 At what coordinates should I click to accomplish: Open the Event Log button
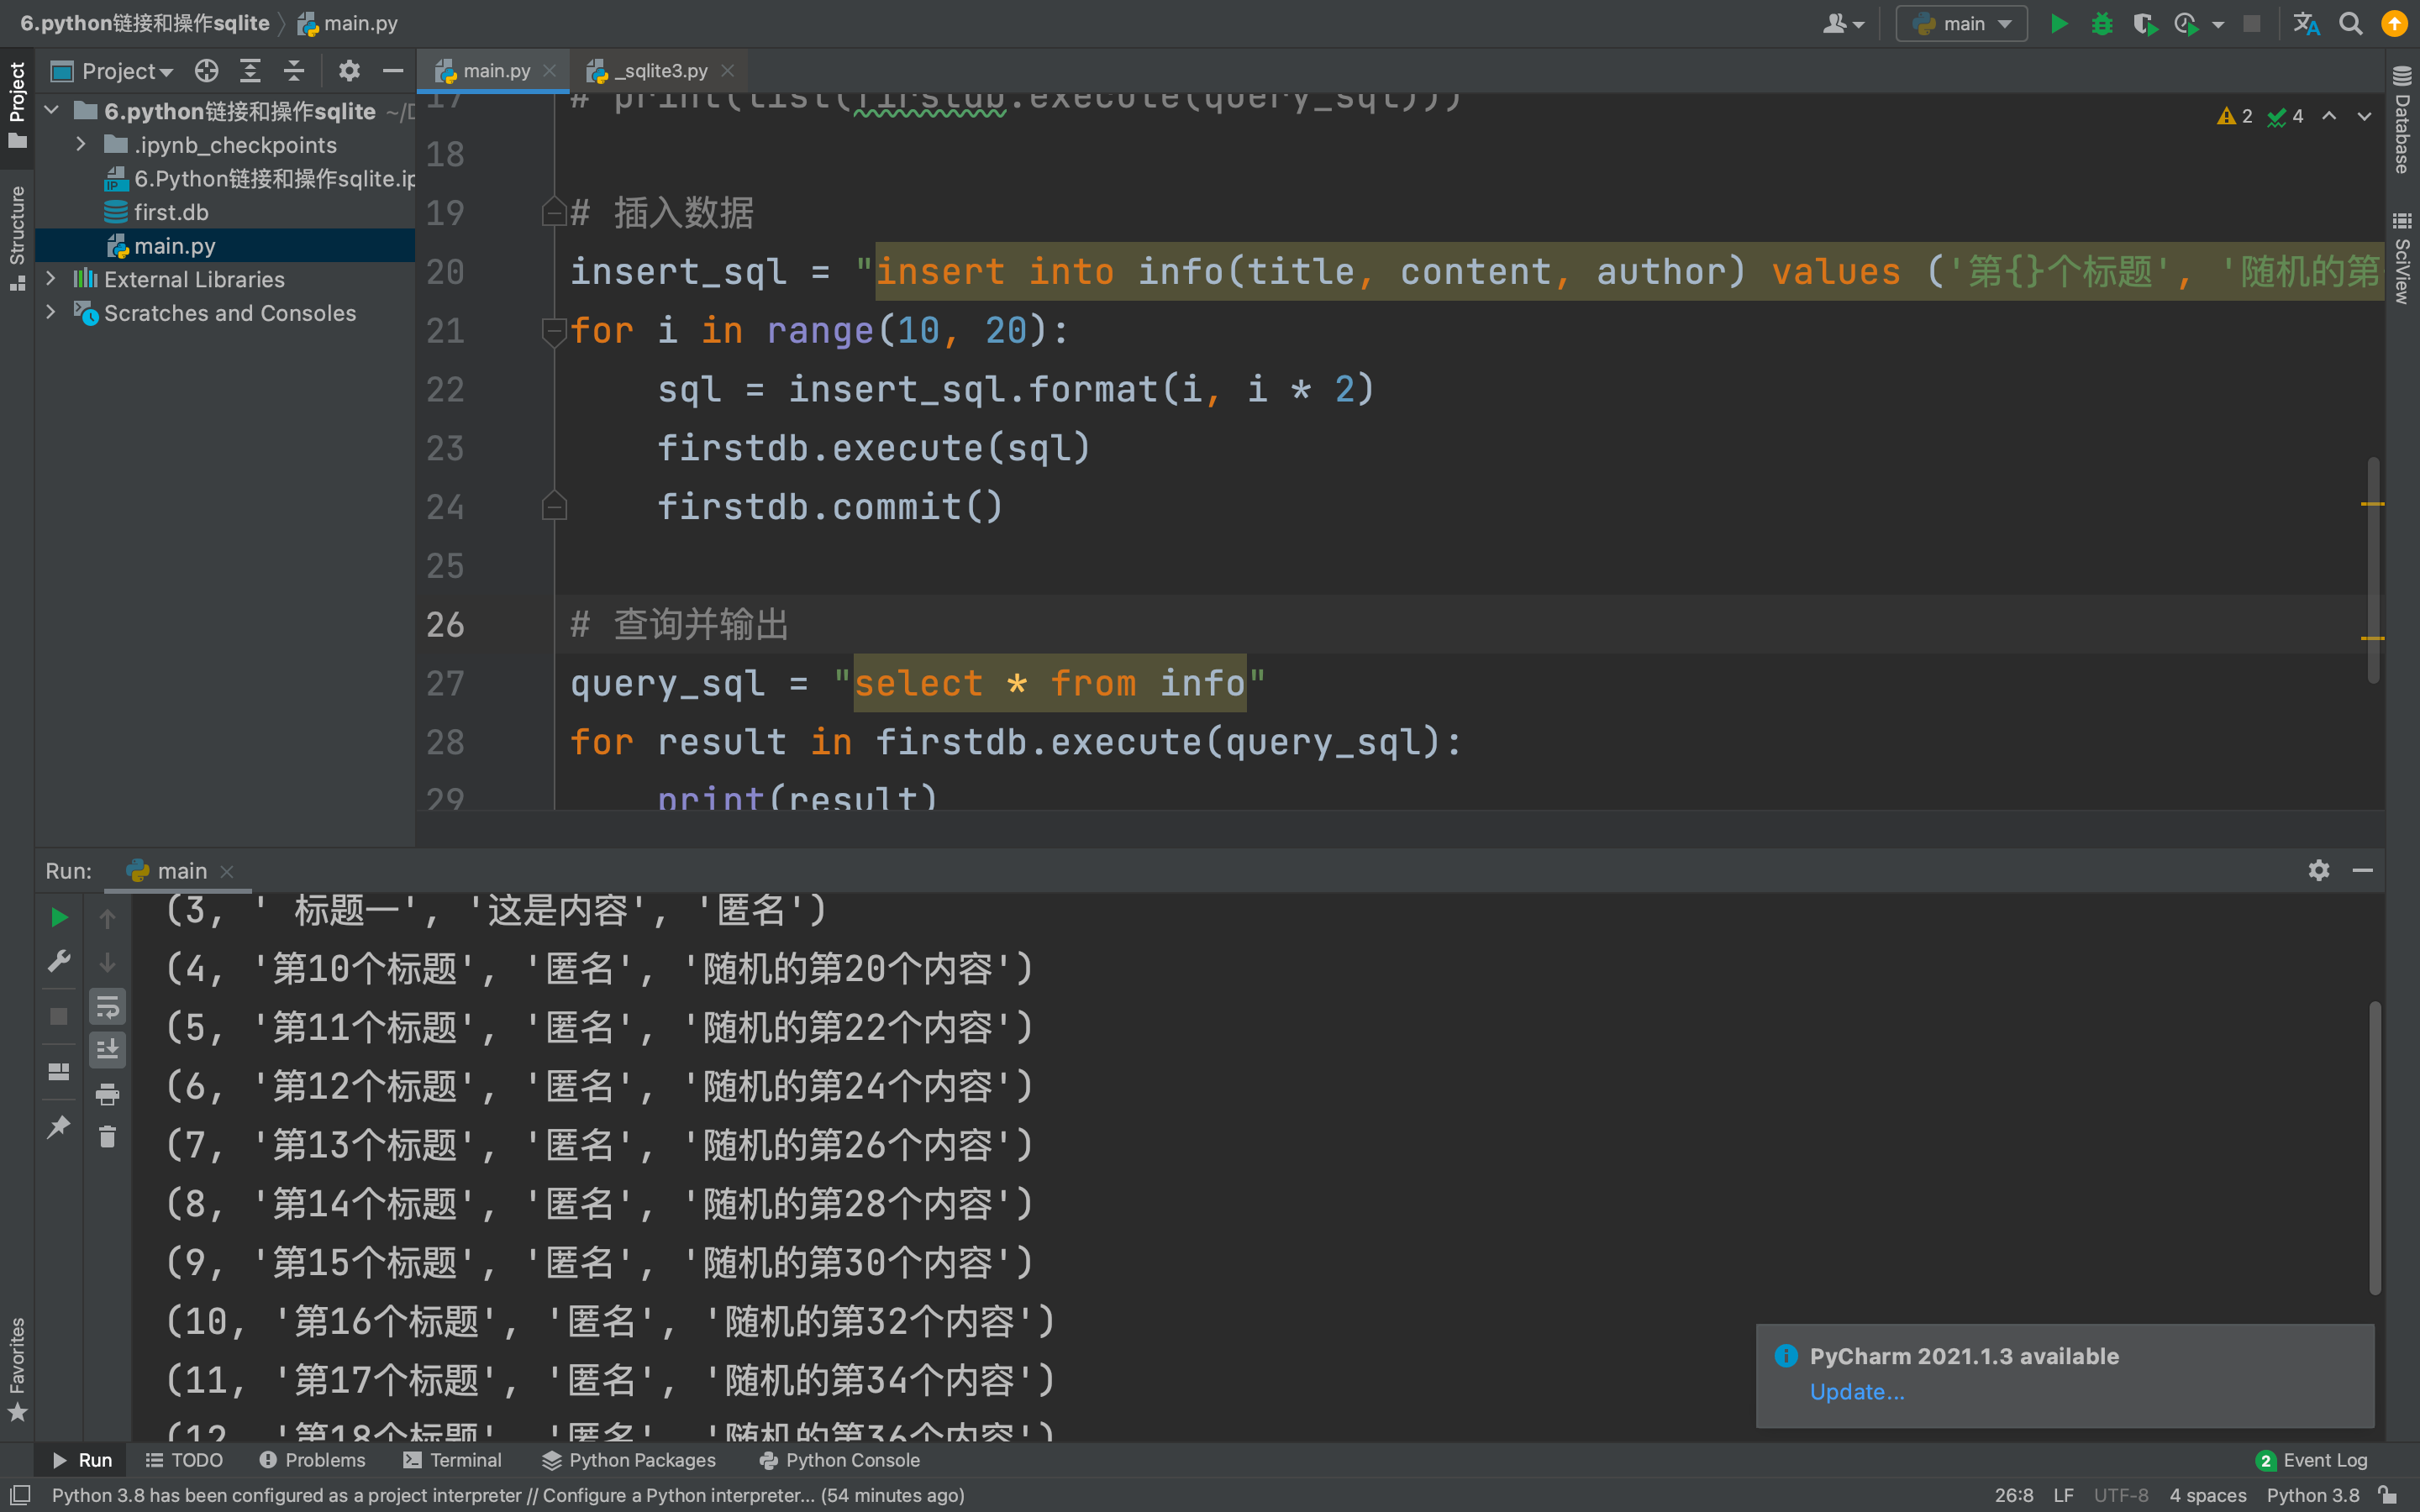coord(2311,1460)
